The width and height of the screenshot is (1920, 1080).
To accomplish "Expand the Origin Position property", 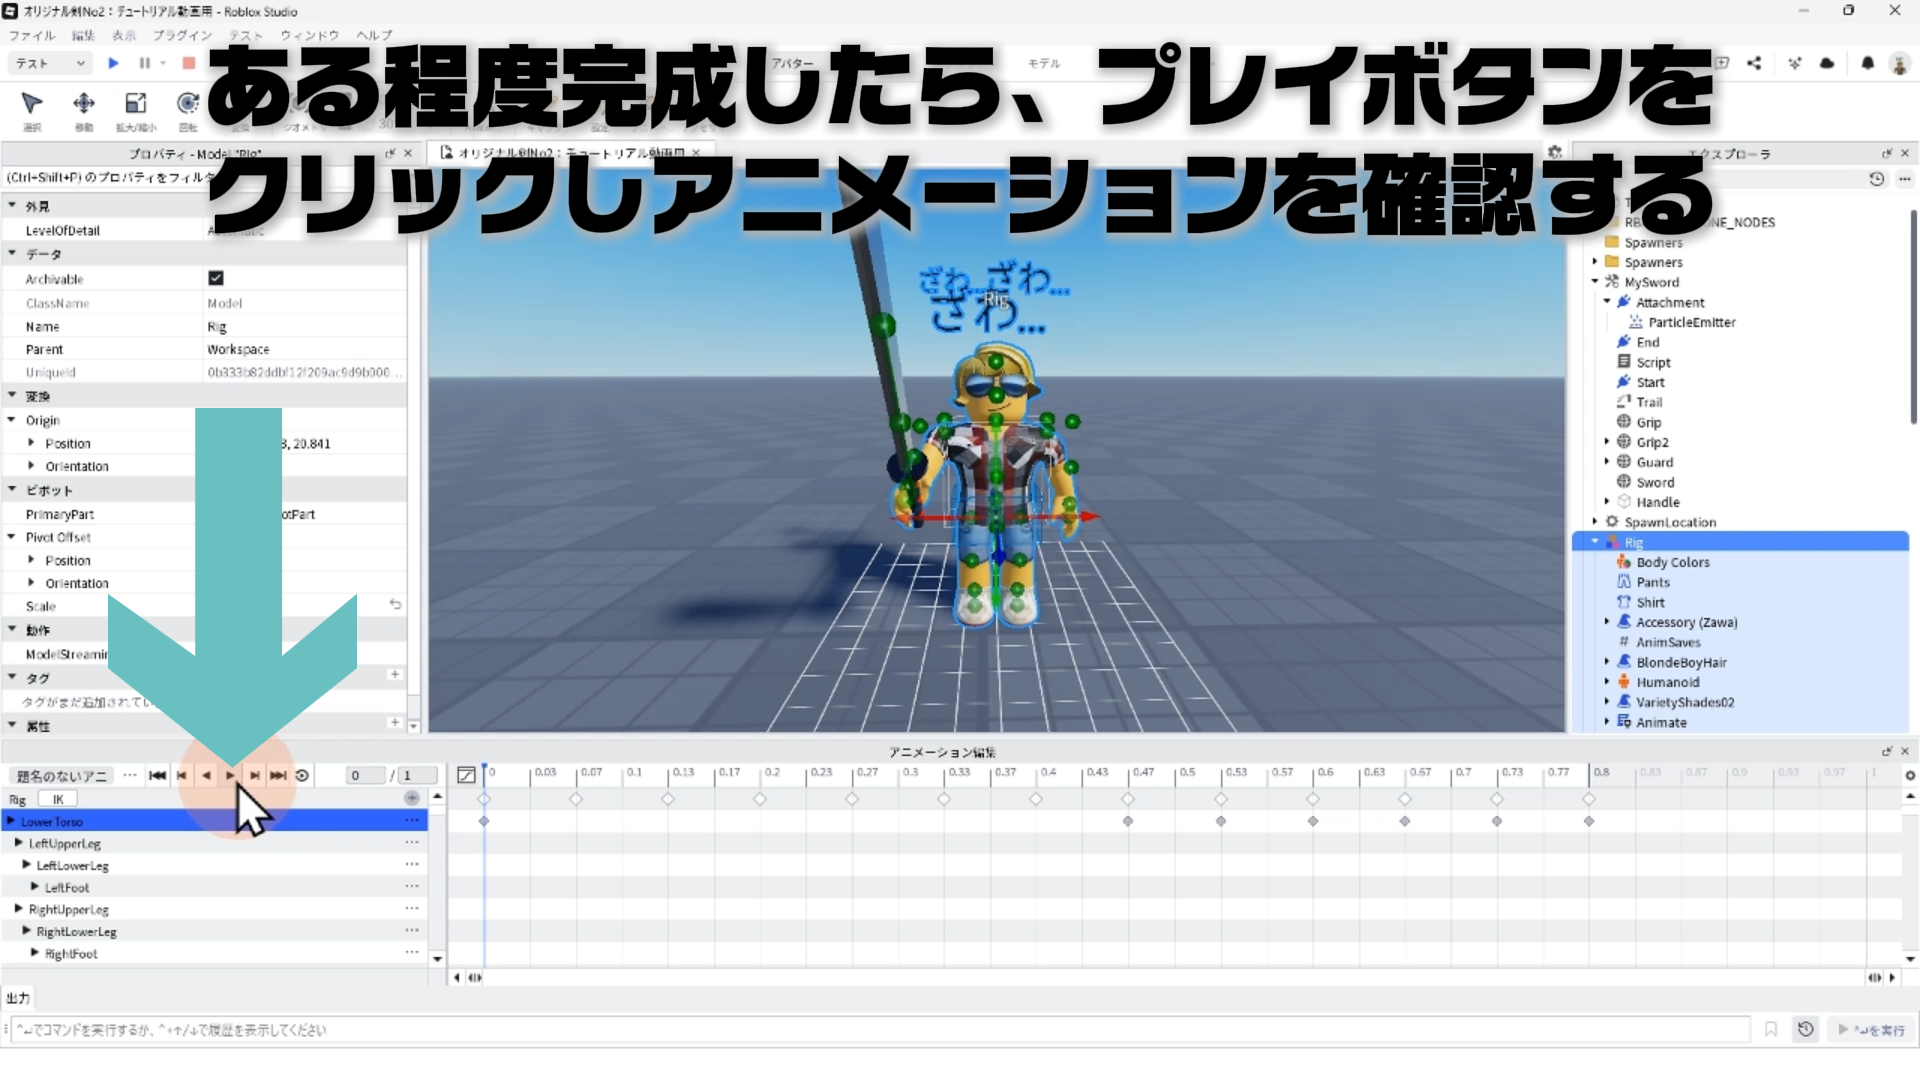I will pos(31,443).
